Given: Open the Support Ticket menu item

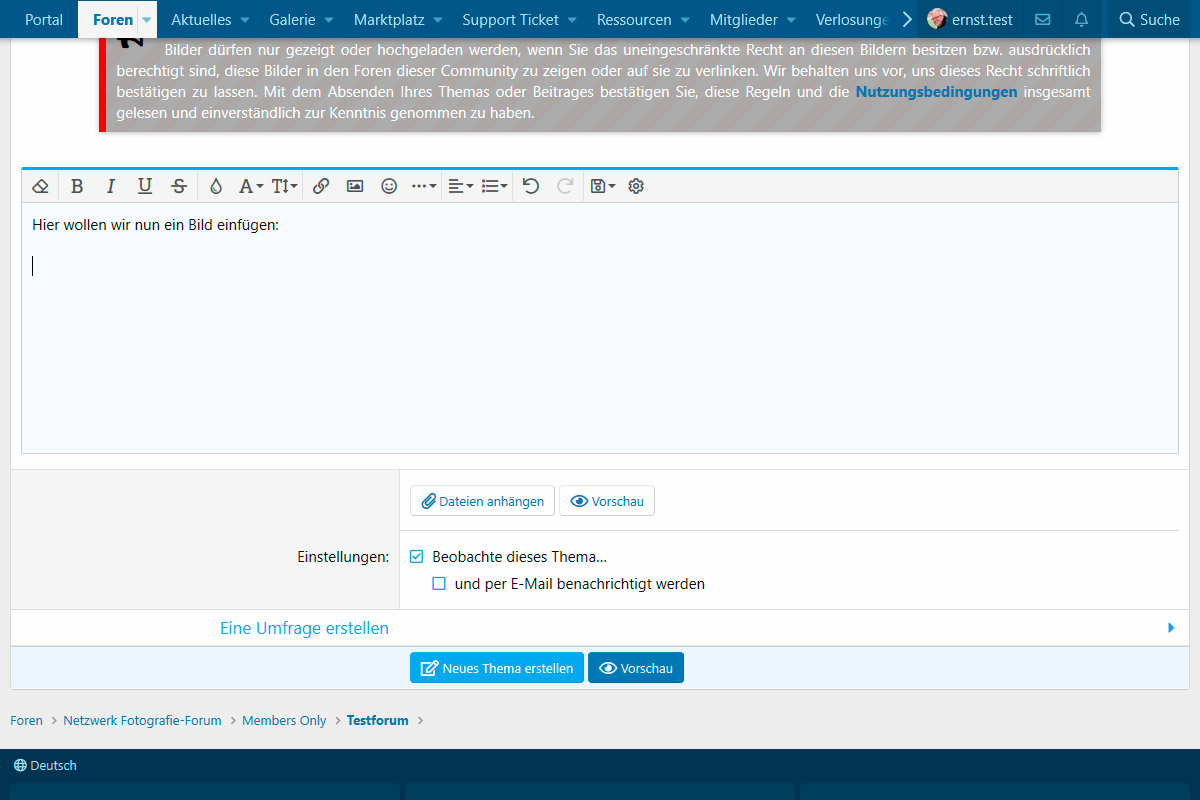Looking at the screenshot, I should [511, 19].
